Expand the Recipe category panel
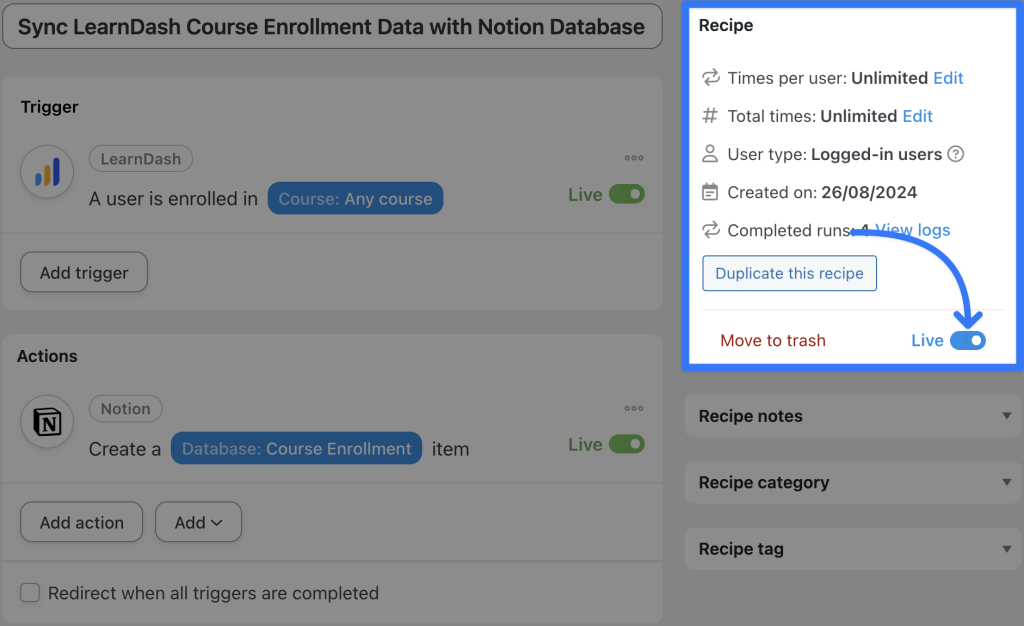This screenshot has width=1024, height=626. [1006, 482]
